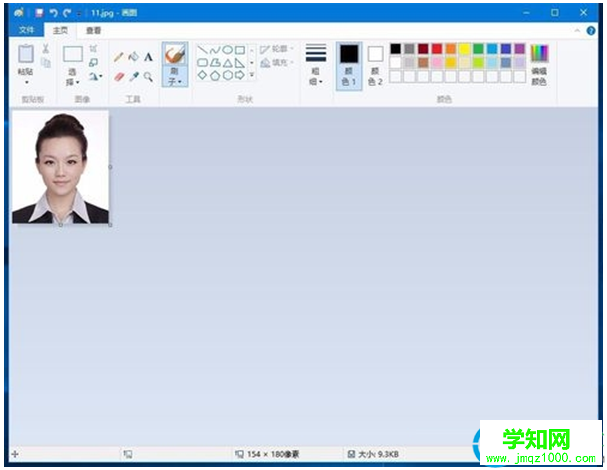Pick the dark red color swatch
The height and width of the screenshot is (470, 607).
click(x=423, y=49)
